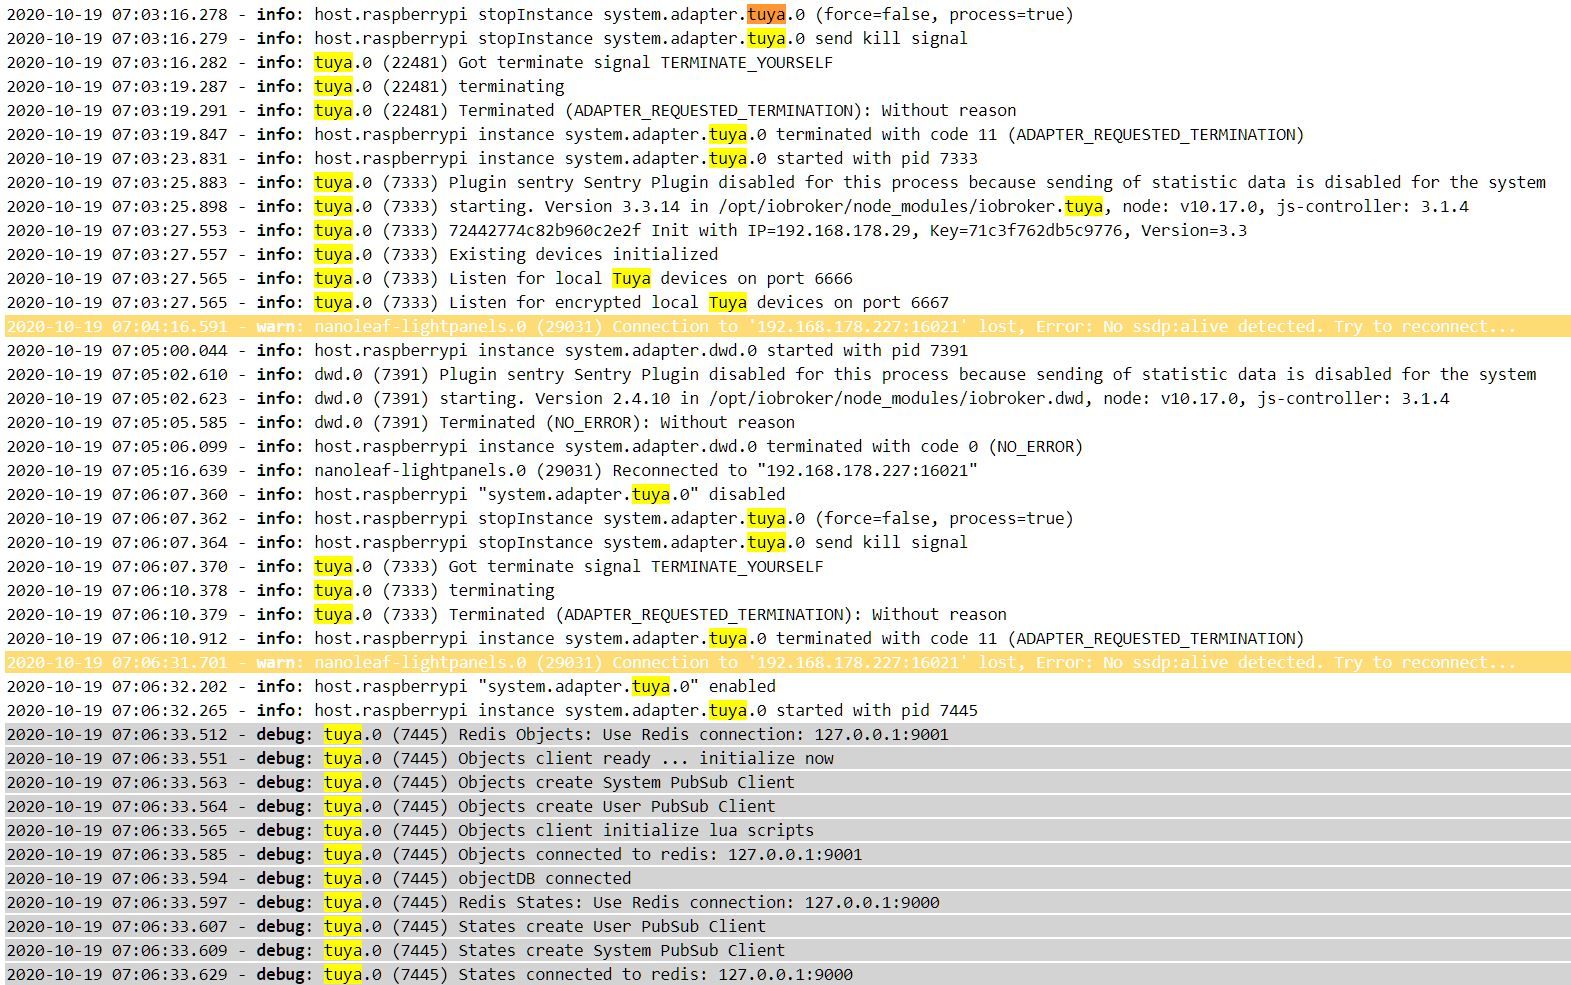
Task: Click the 'Objects connected to redis: 127.0.0.1:9001' line
Action: tap(788, 854)
